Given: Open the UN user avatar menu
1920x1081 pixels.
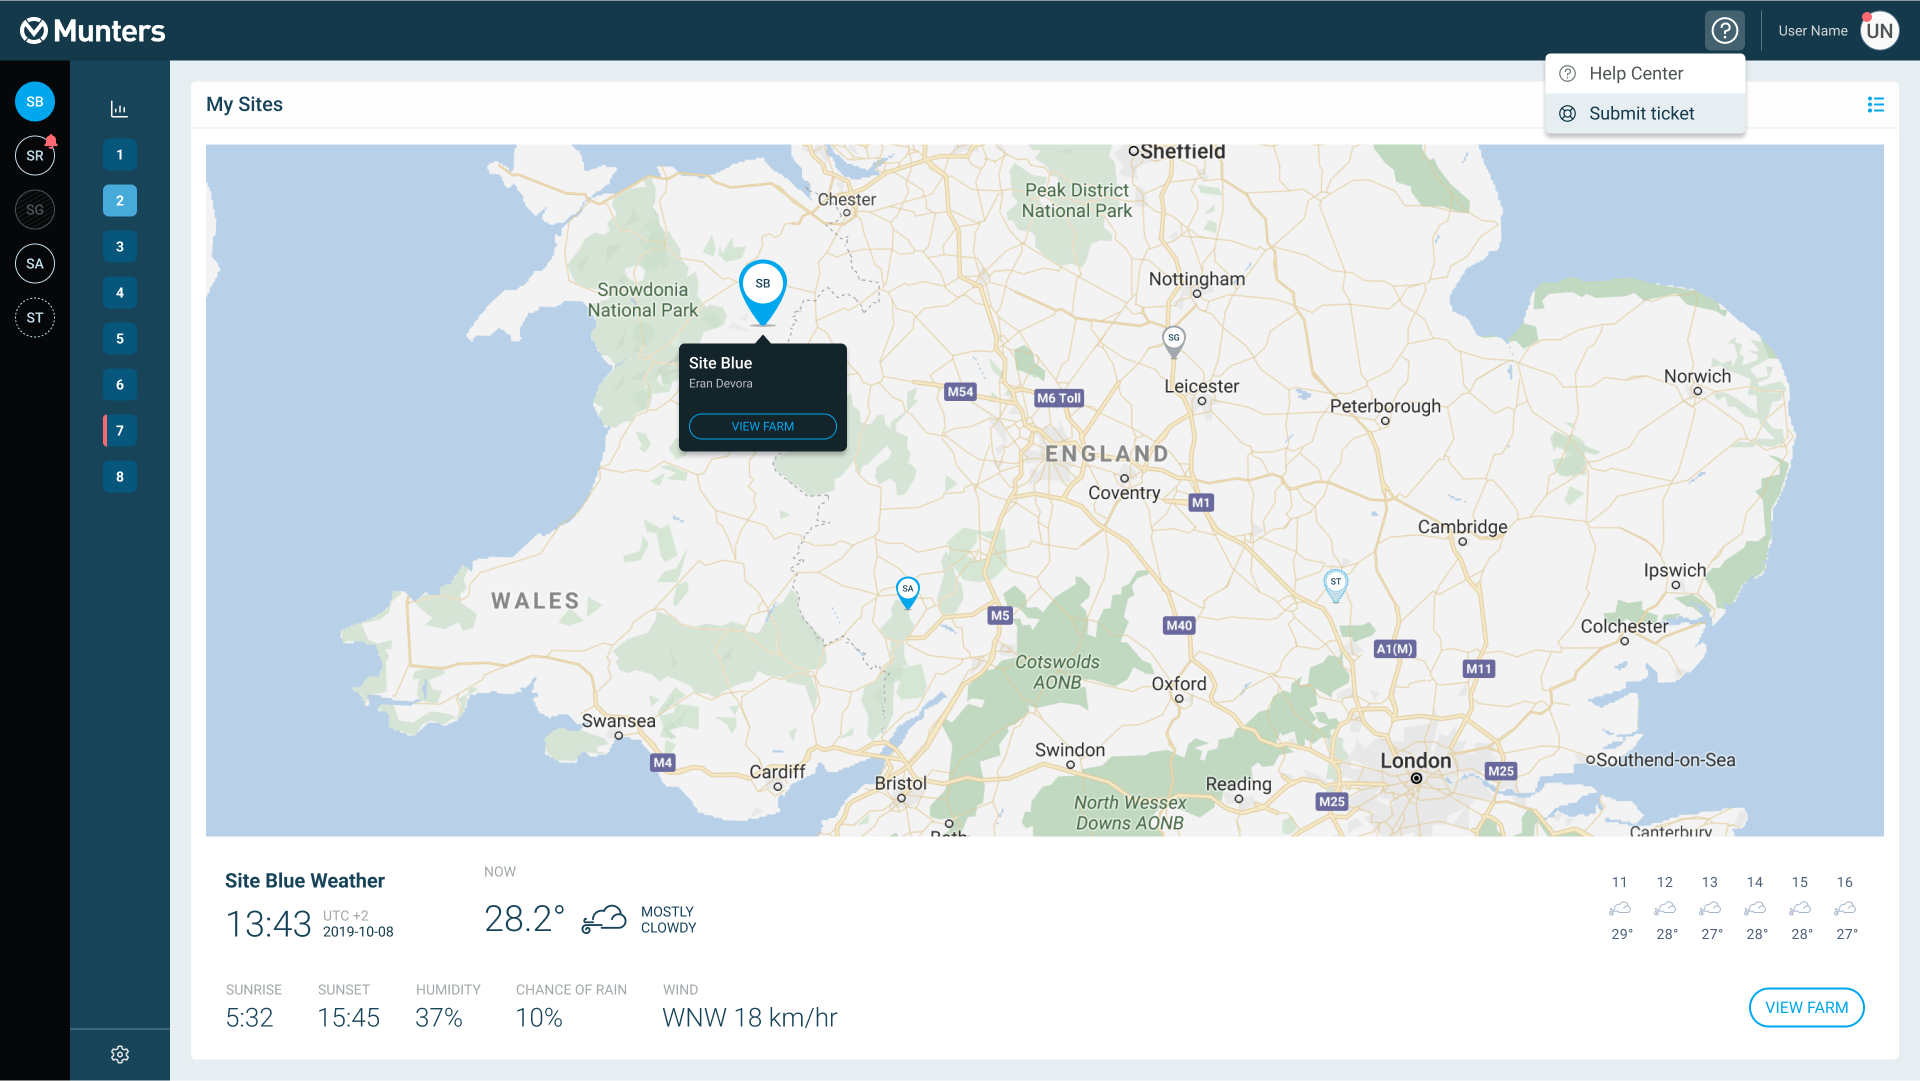Looking at the screenshot, I should click(1879, 31).
